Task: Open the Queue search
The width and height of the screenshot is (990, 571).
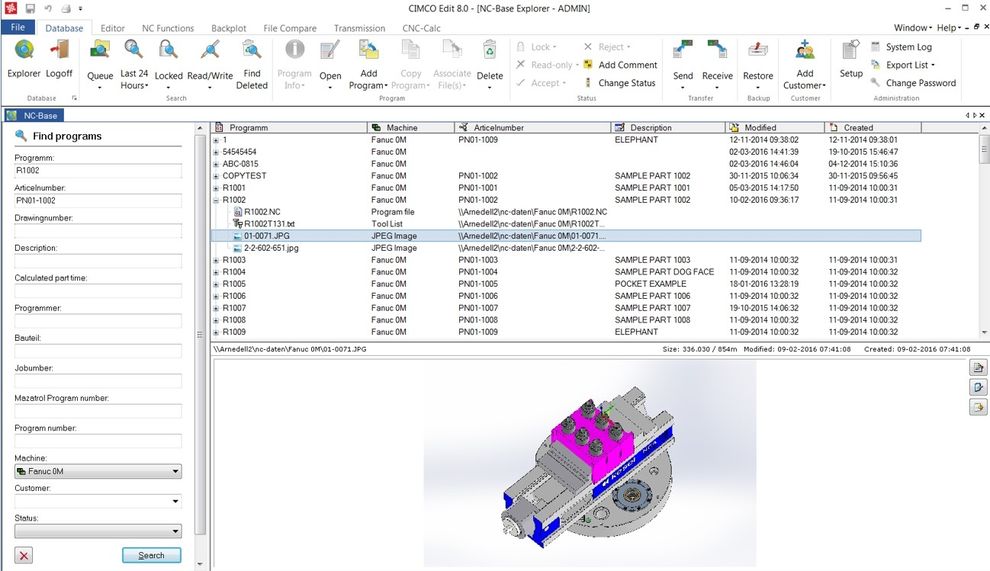Action: pyautogui.click(x=100, y=63)
